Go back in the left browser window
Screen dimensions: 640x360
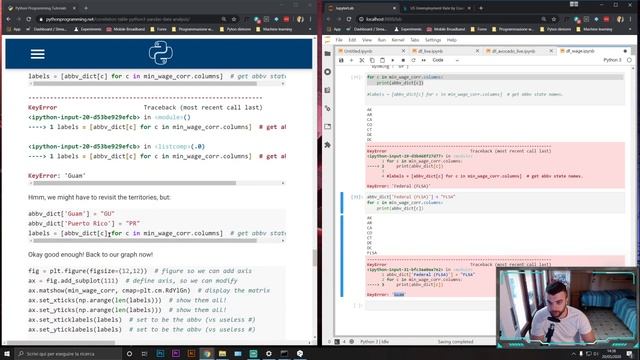pyautogui.click(x=9, y=19)
